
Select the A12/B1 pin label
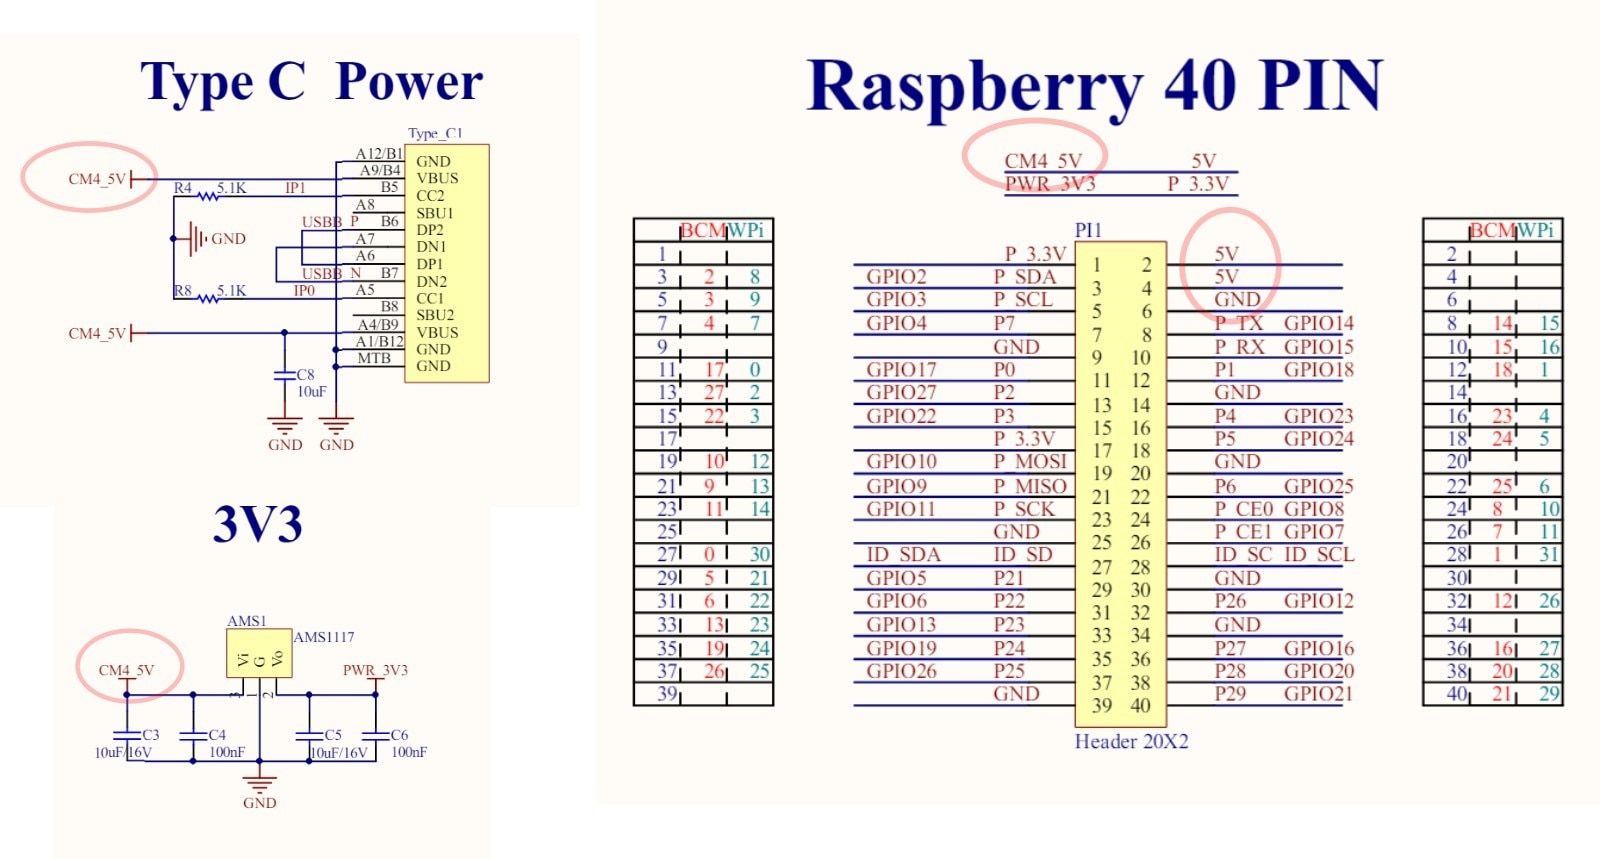379,153
